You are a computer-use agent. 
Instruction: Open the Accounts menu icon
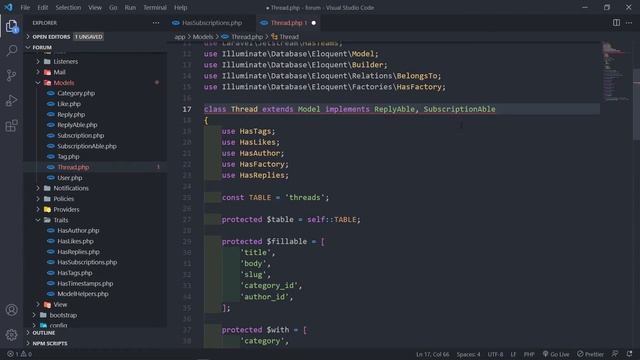(11, 310)
